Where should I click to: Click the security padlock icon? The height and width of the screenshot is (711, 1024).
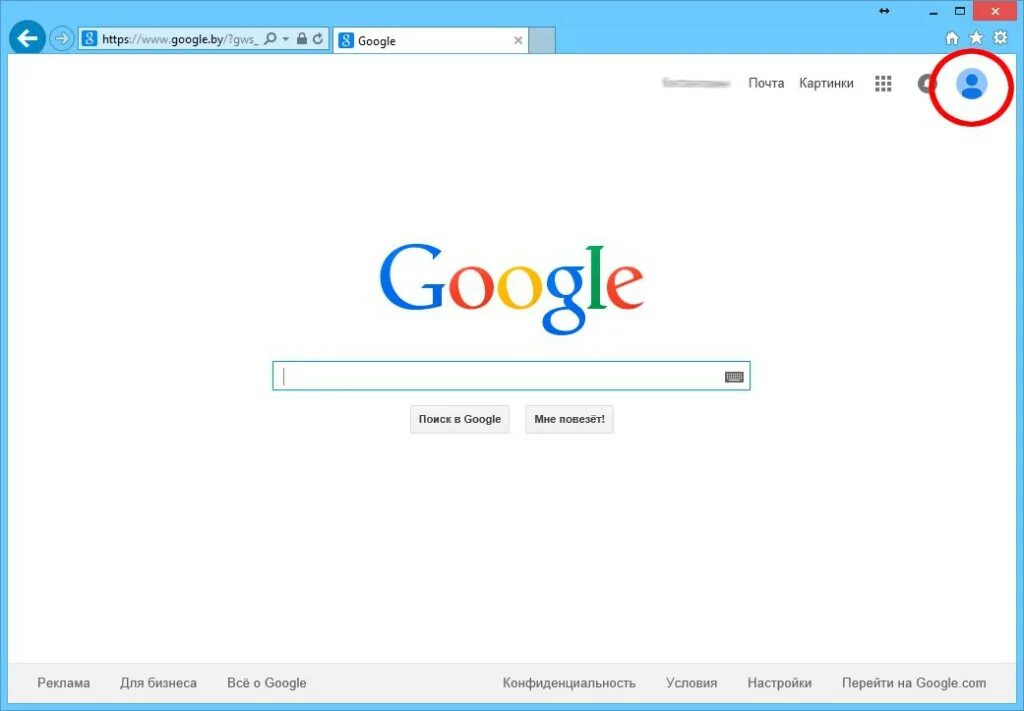click(x=302, y=39)
